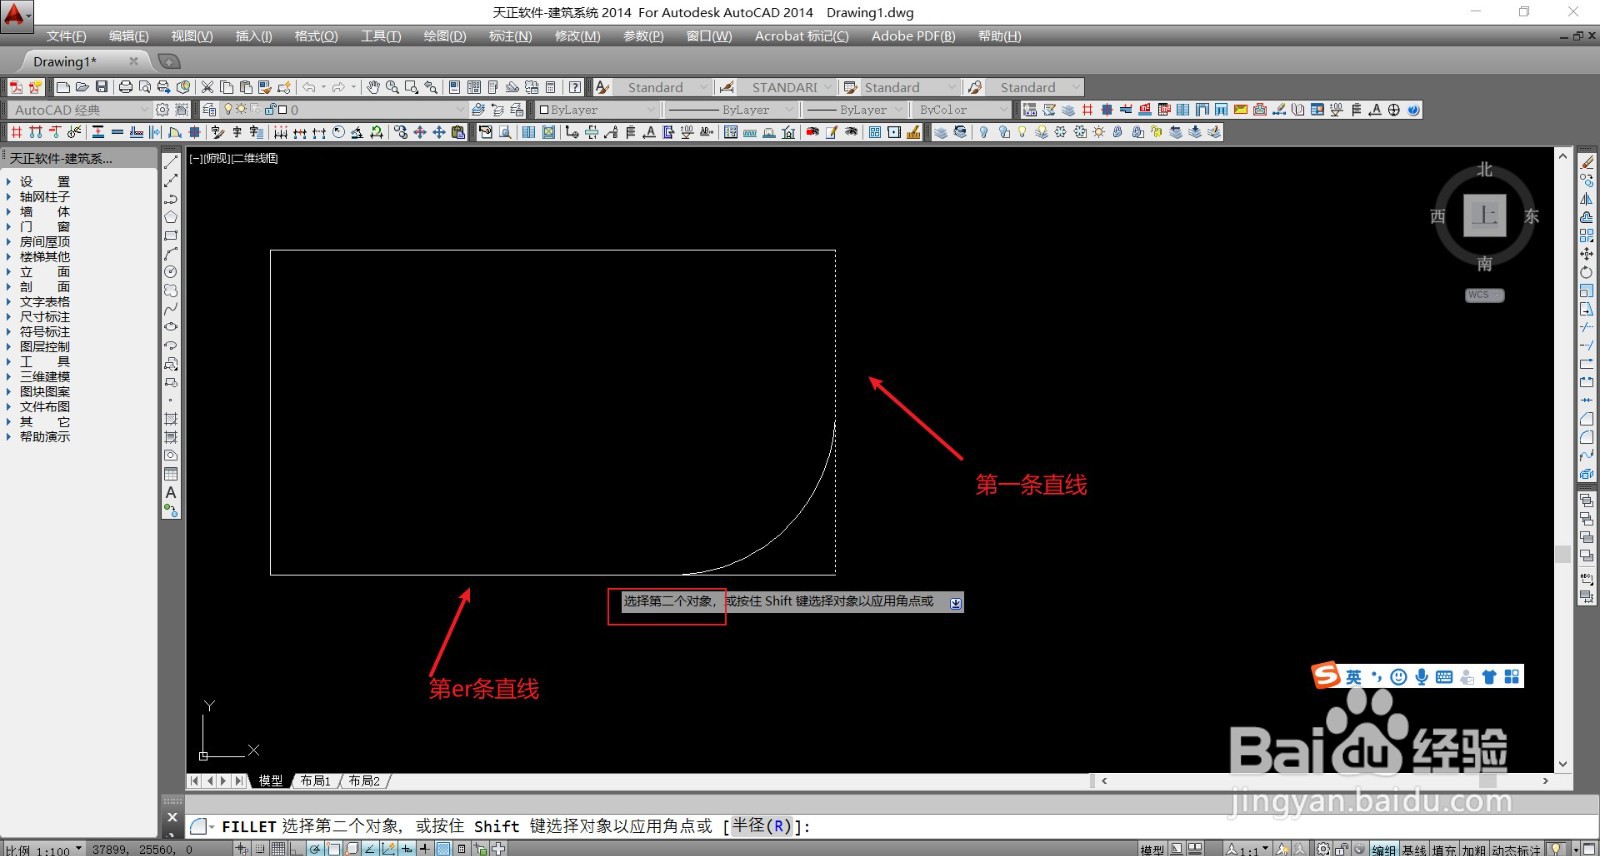The image size is (1600, 856).
Task: Click the 上 face of the ViewCube
Action: pyautogui.click(x=1485, y=215)
